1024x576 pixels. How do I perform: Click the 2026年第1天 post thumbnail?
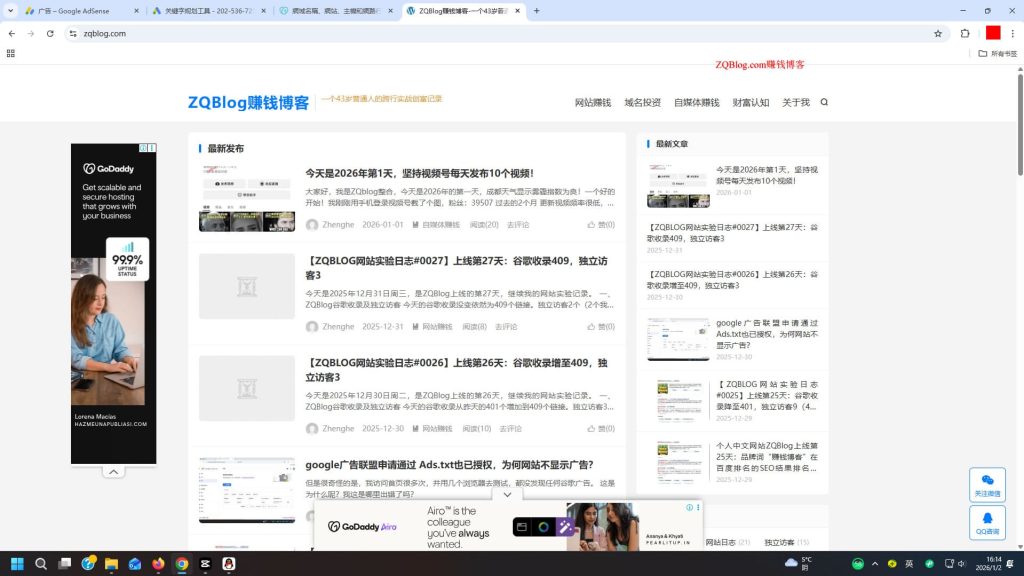247,198
